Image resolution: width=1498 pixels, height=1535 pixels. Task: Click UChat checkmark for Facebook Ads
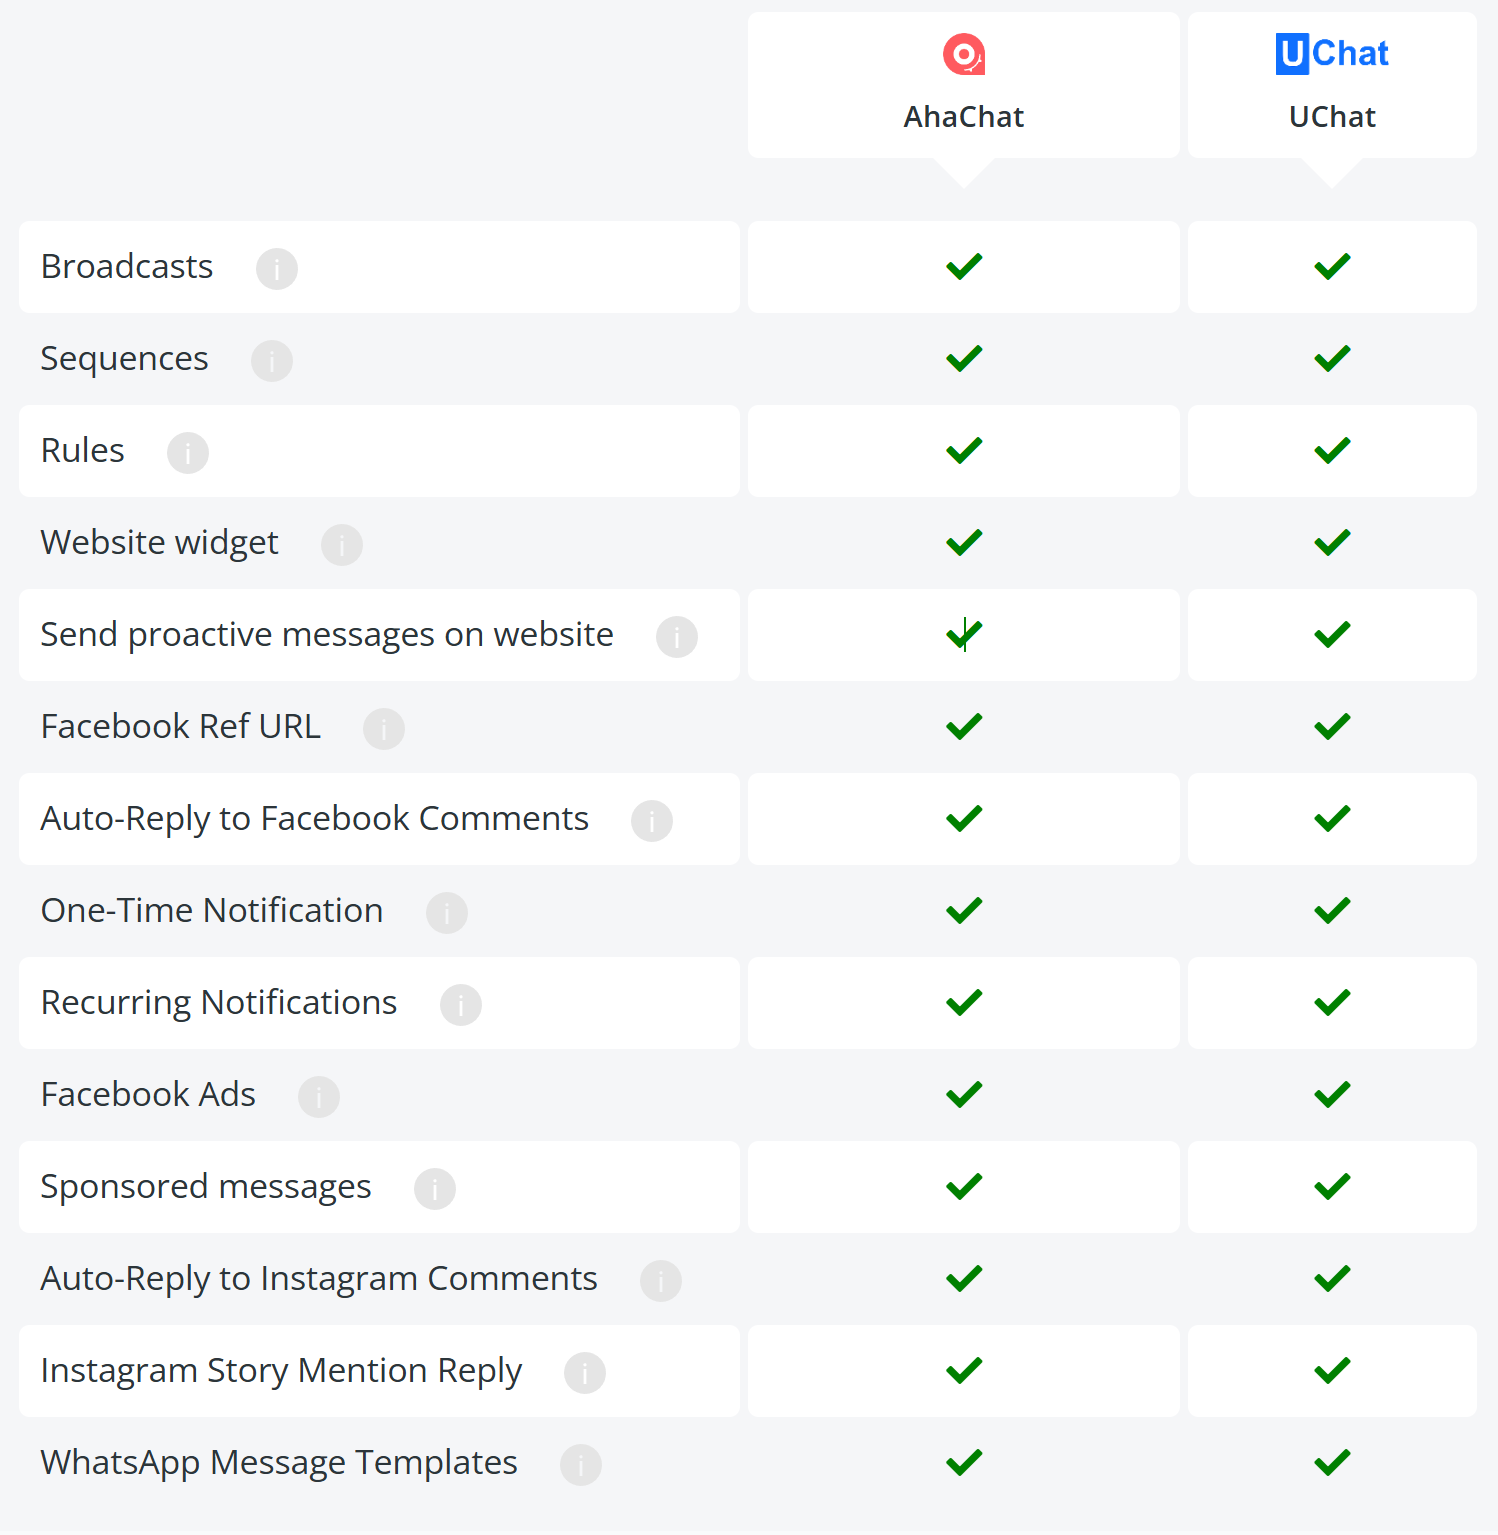pyautogui.click(x=1332, y=1095)
